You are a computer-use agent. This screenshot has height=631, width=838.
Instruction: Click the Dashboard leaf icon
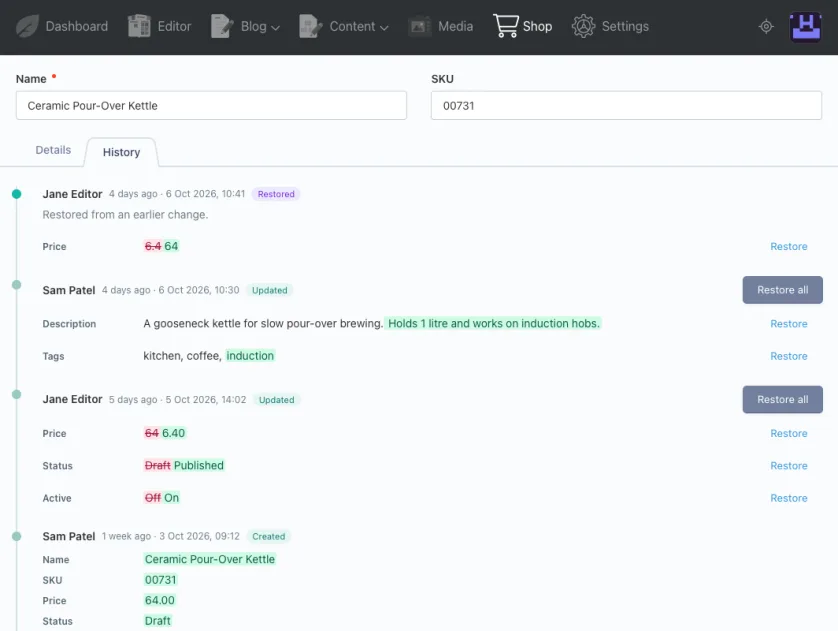pos(27,26)
